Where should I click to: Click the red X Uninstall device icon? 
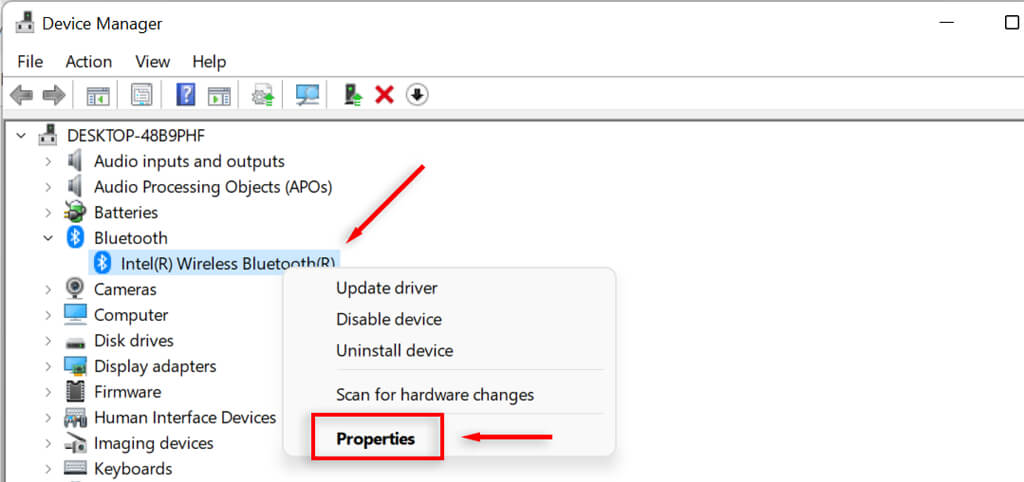coord(384,95)
